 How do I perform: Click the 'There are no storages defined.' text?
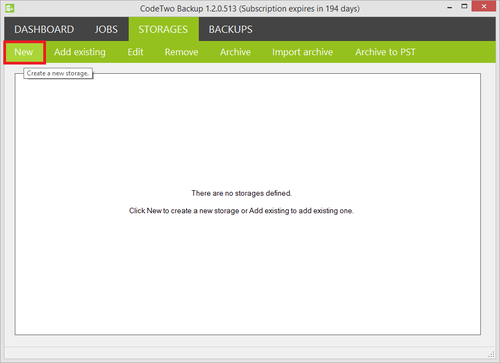click(x=242, y=193)
